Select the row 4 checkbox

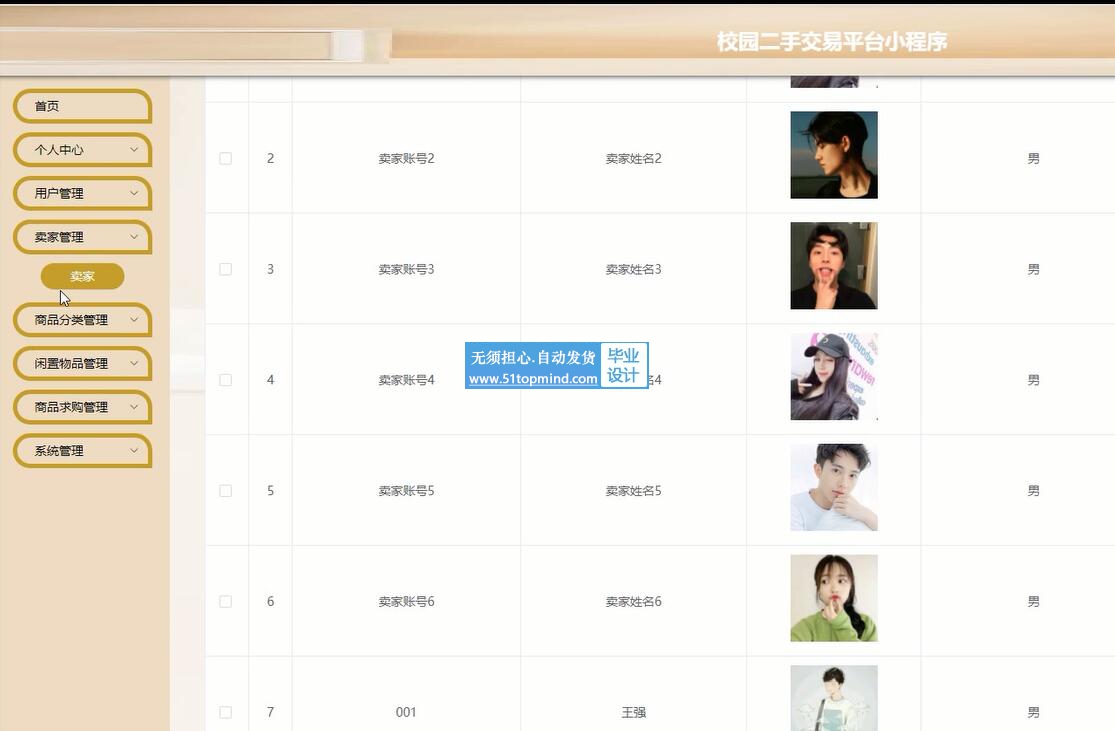(x=225, y=380)
